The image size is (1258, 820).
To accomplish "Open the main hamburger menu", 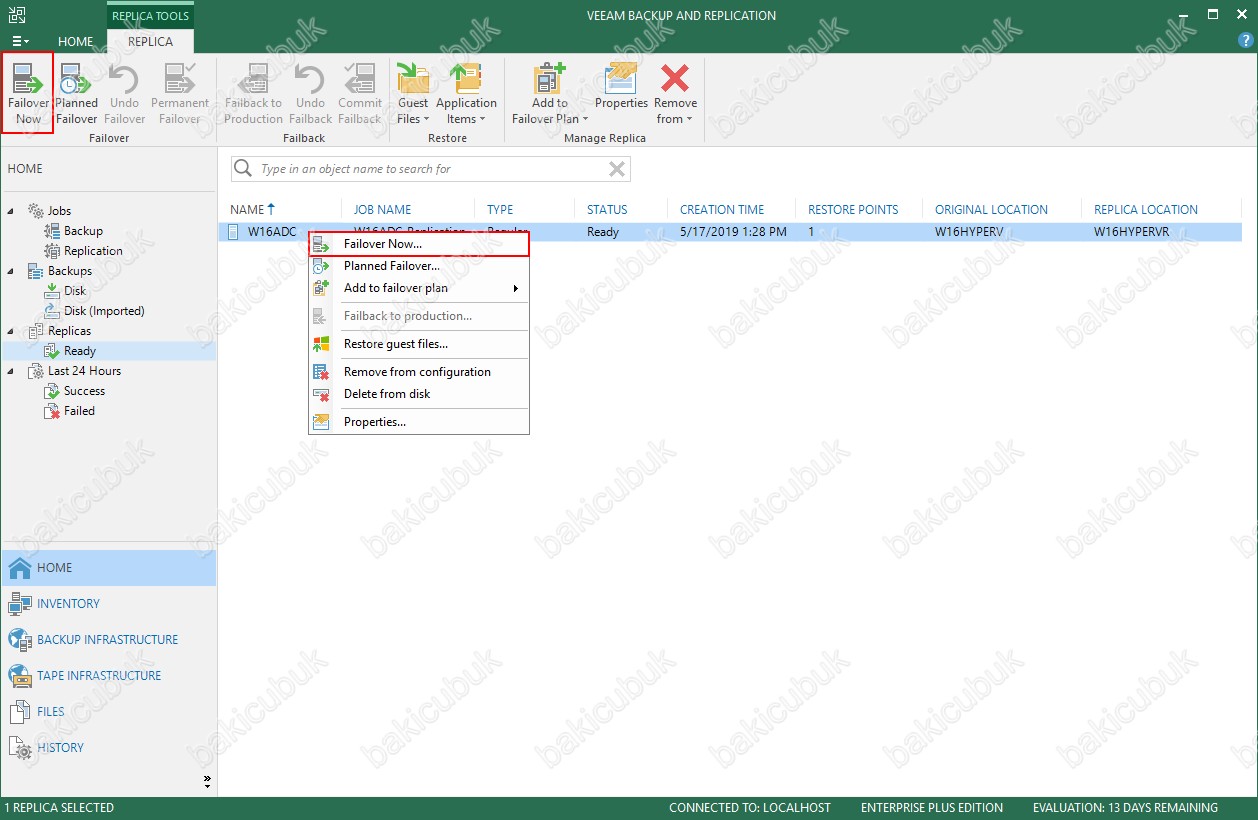I will pyautogui.click(x=20, y=41).
